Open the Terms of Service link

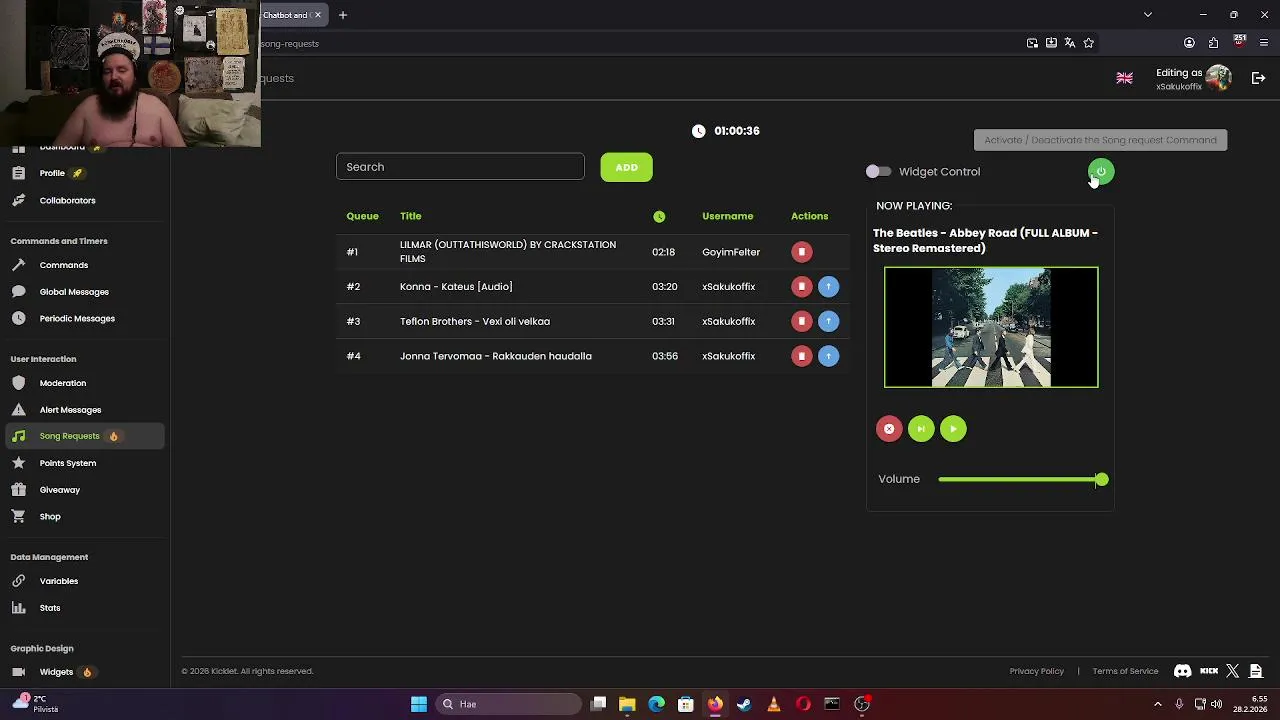(1125, 671)
